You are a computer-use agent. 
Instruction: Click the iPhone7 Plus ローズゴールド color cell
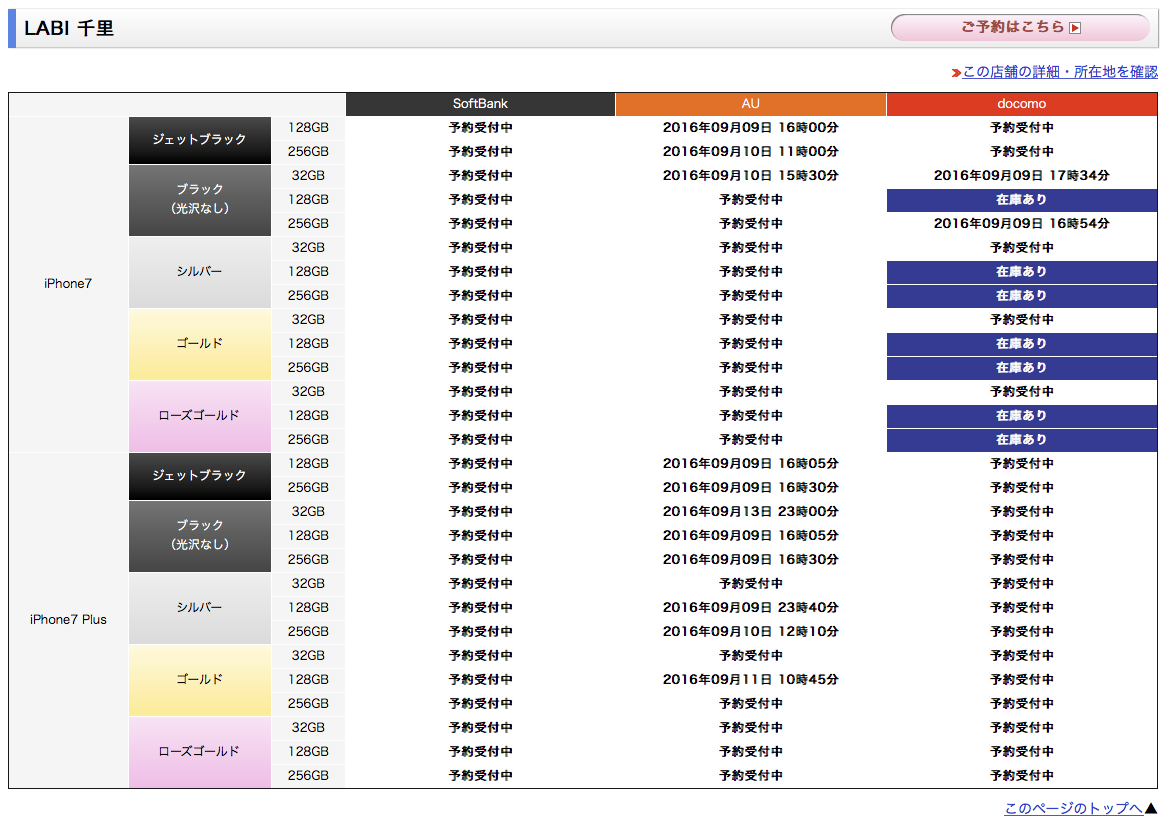tap(199, 752)
